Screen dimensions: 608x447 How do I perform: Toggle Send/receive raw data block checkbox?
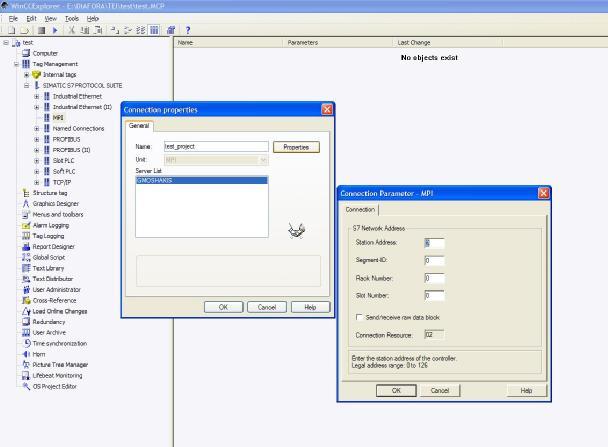coord(359,317)
